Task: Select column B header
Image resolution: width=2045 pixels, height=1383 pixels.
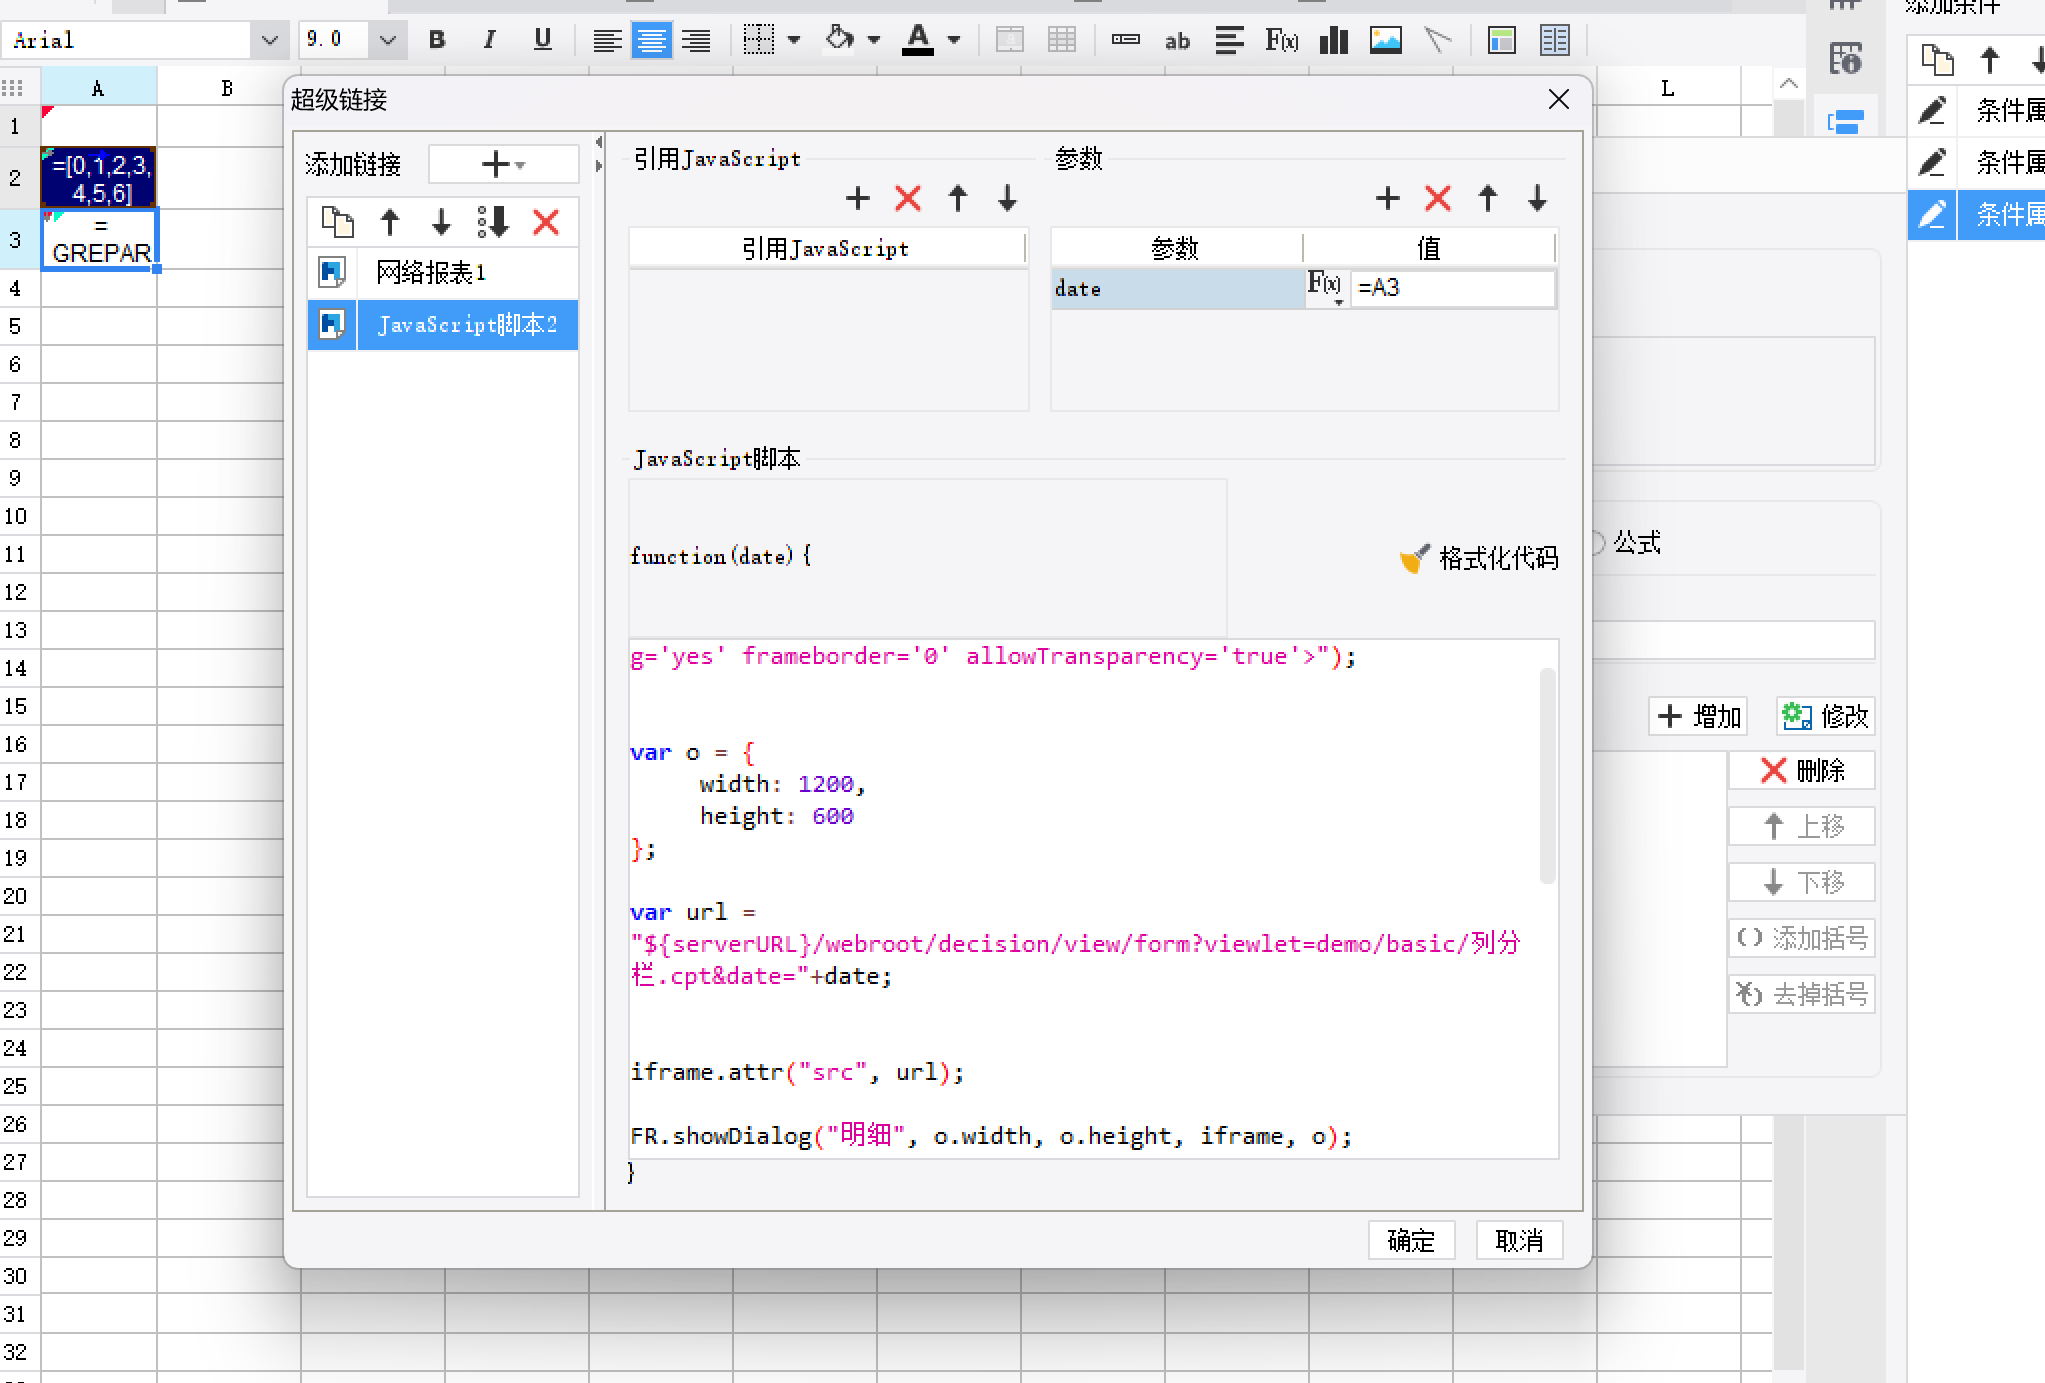Action: point(228,88)
